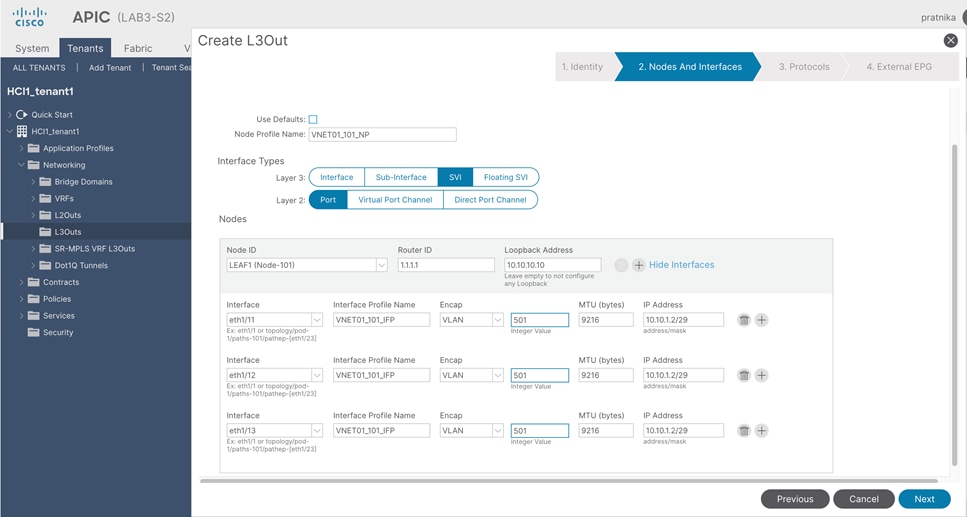Click the Networking folder icon
Image resolution: width=967 pixels, height=517 pixels.
click(x=33, y=165)
